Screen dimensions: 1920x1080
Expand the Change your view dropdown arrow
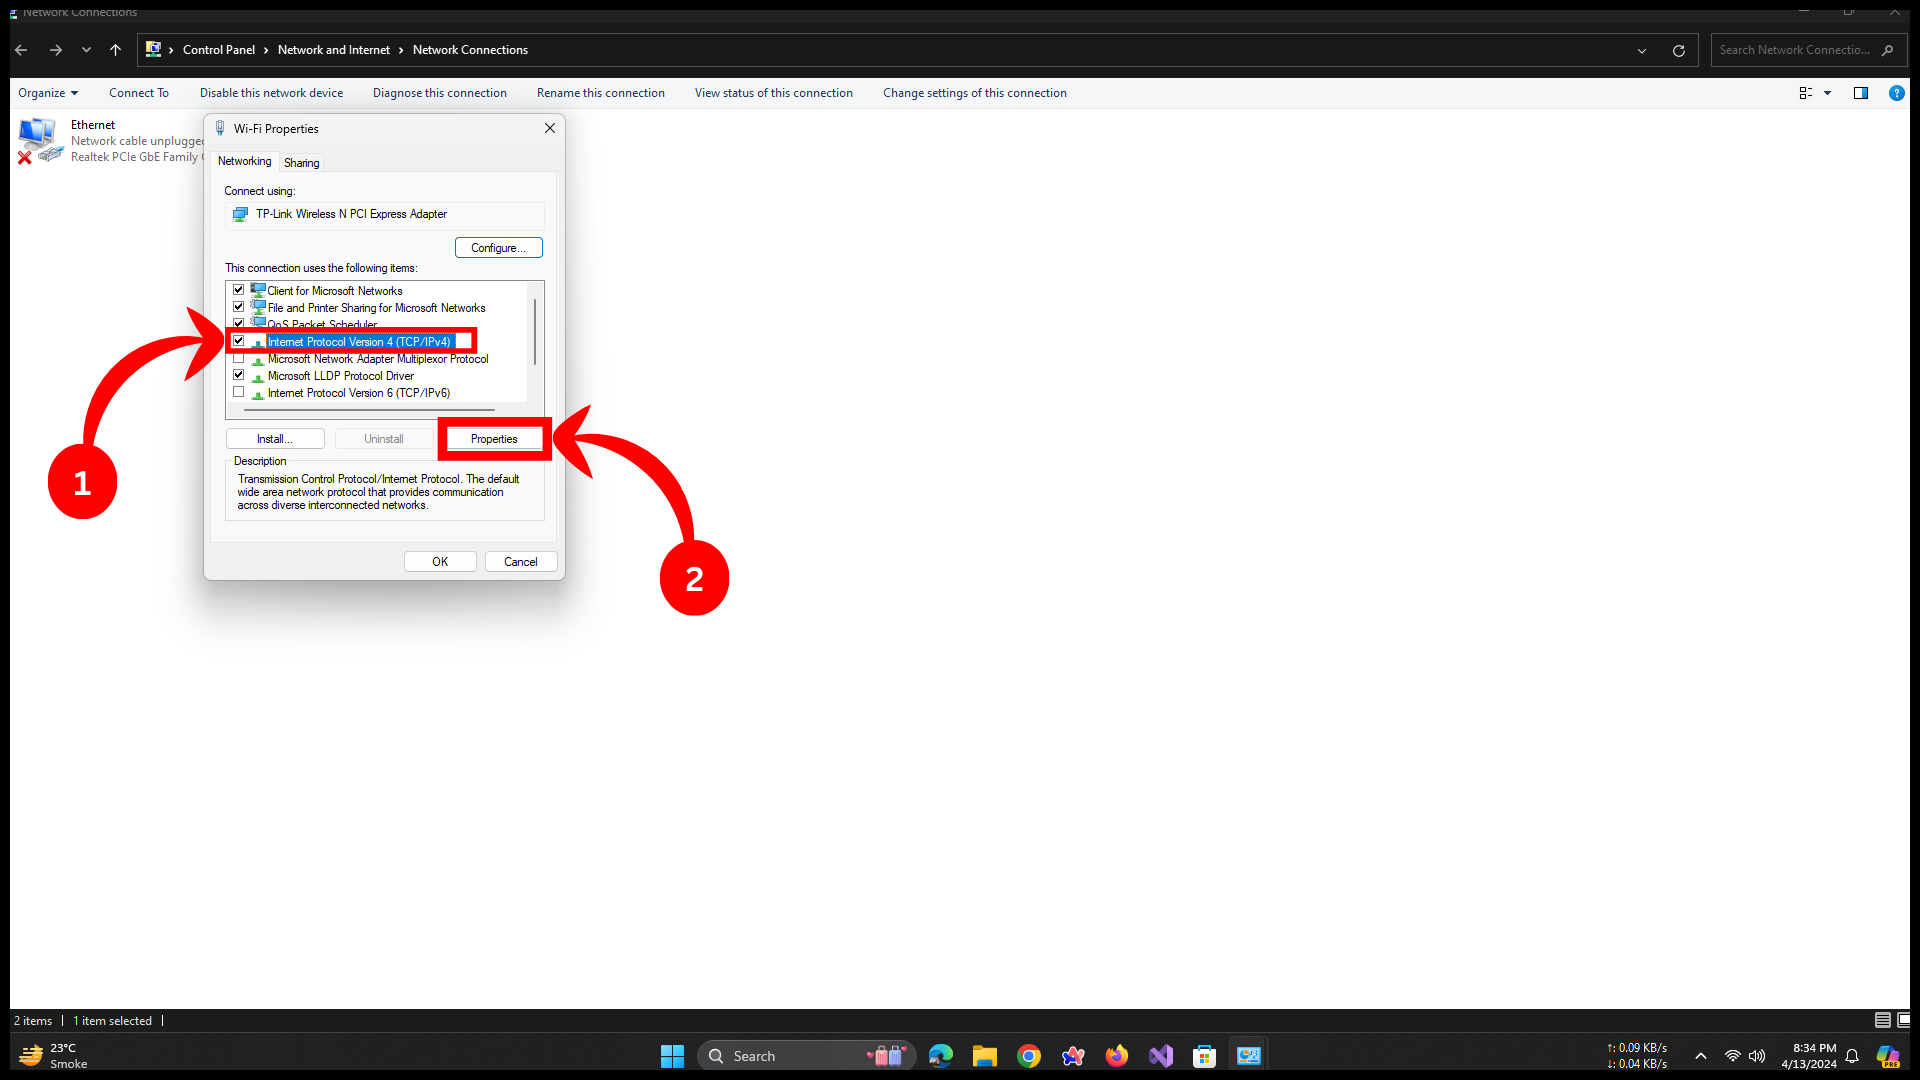[1828, 93]
